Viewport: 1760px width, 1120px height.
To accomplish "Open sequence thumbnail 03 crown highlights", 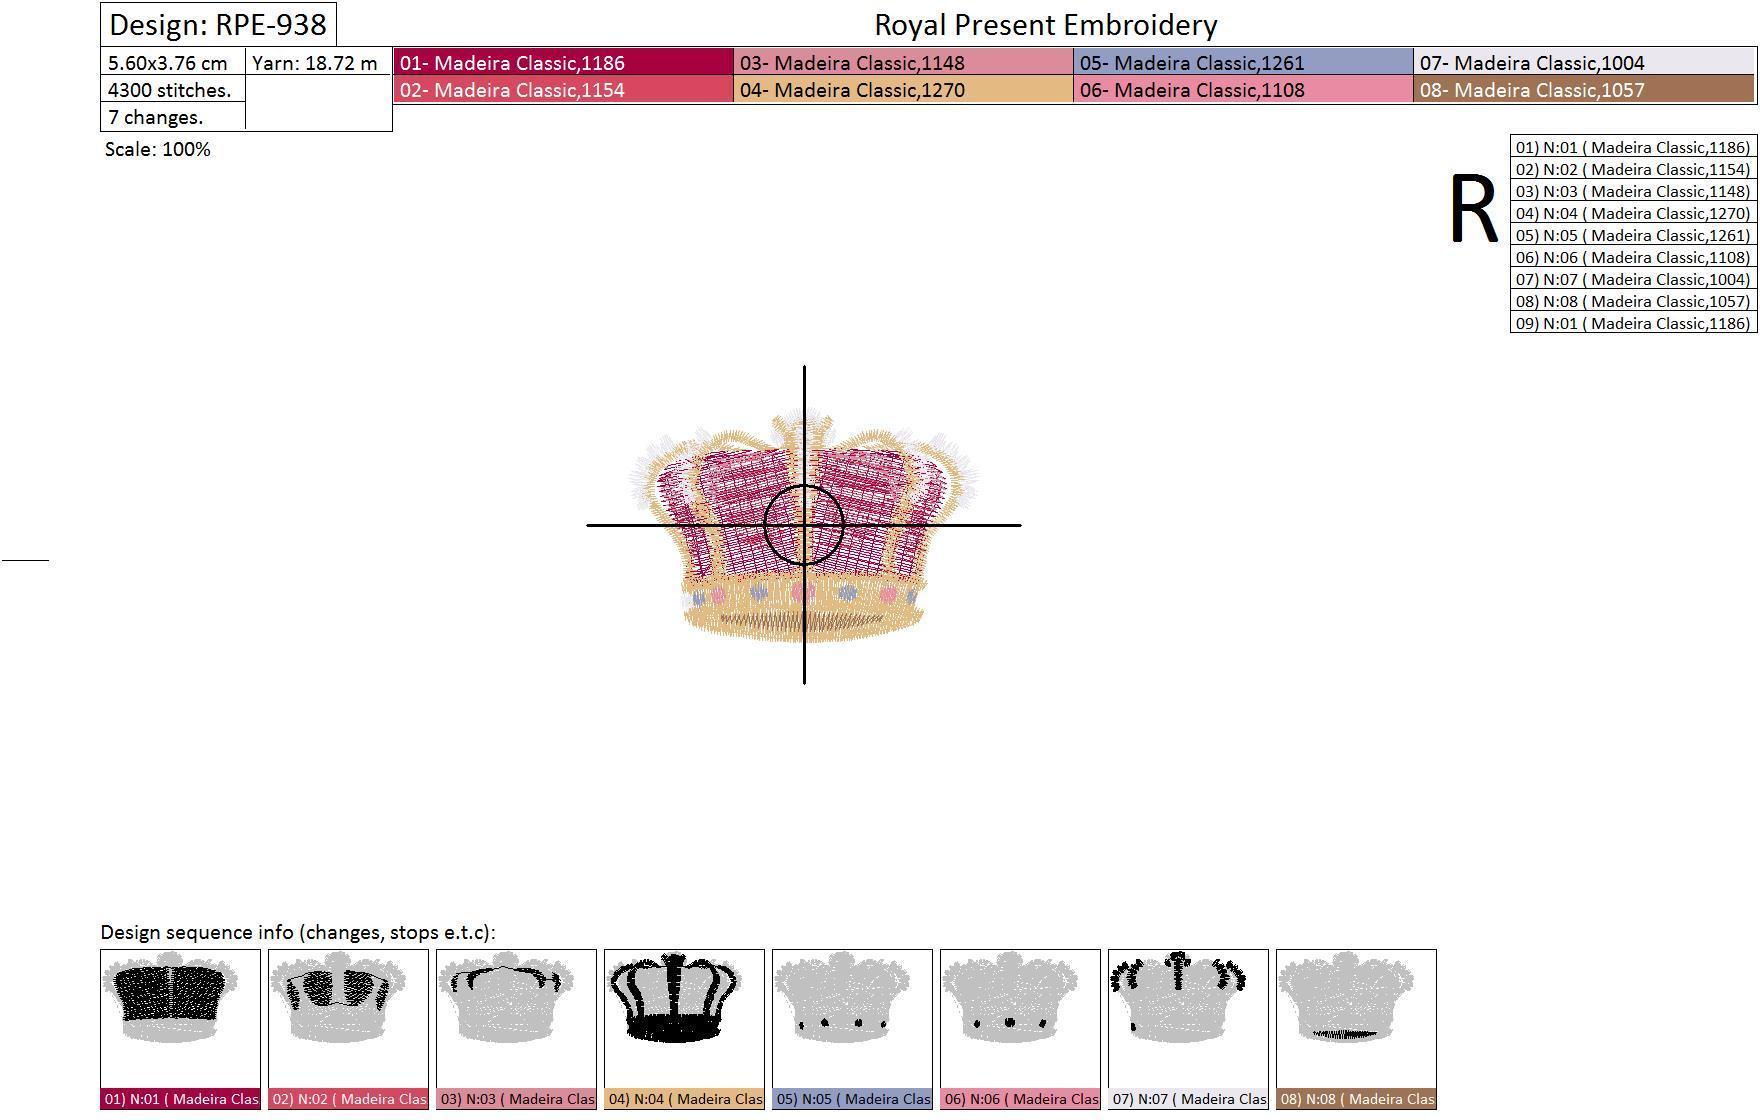I will pyautogui.click(x=516, y=1019).
